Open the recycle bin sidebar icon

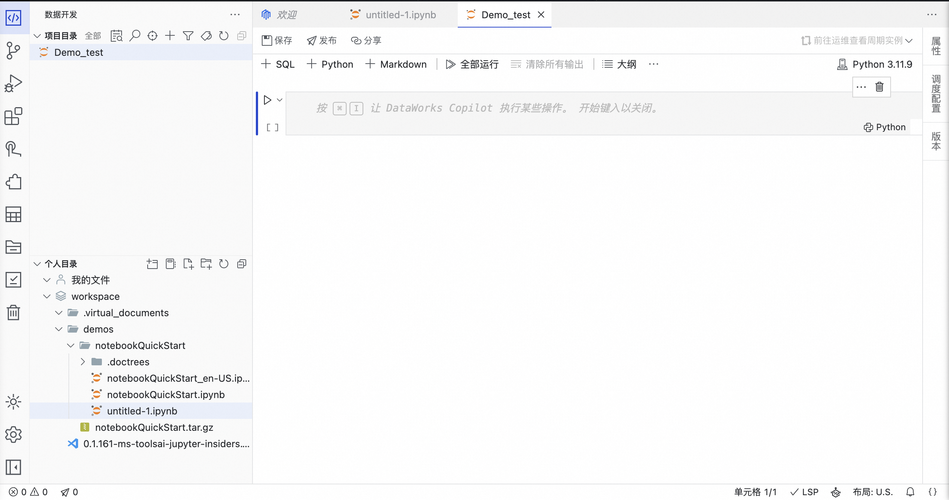click(13, 312)
